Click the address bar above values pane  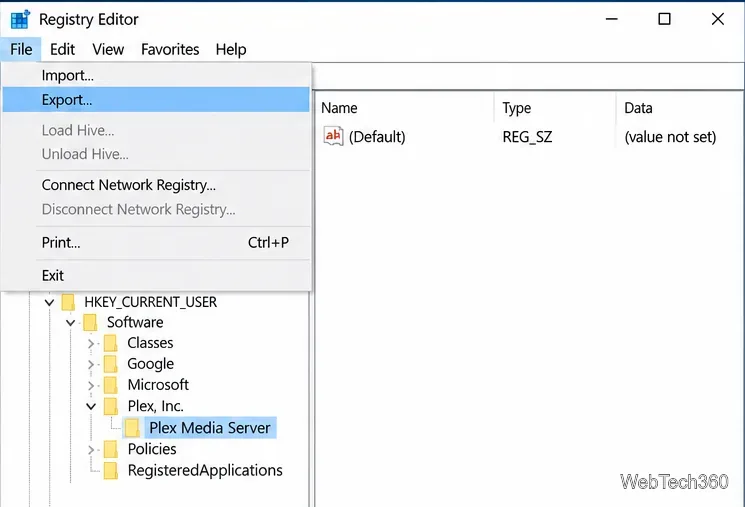527,76
